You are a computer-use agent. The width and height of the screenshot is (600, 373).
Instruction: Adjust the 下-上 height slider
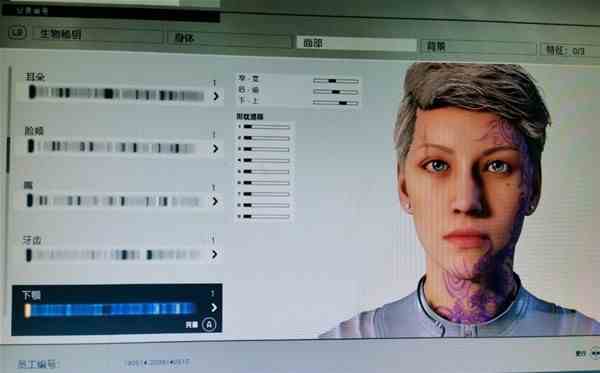click(x=336, y=103)
